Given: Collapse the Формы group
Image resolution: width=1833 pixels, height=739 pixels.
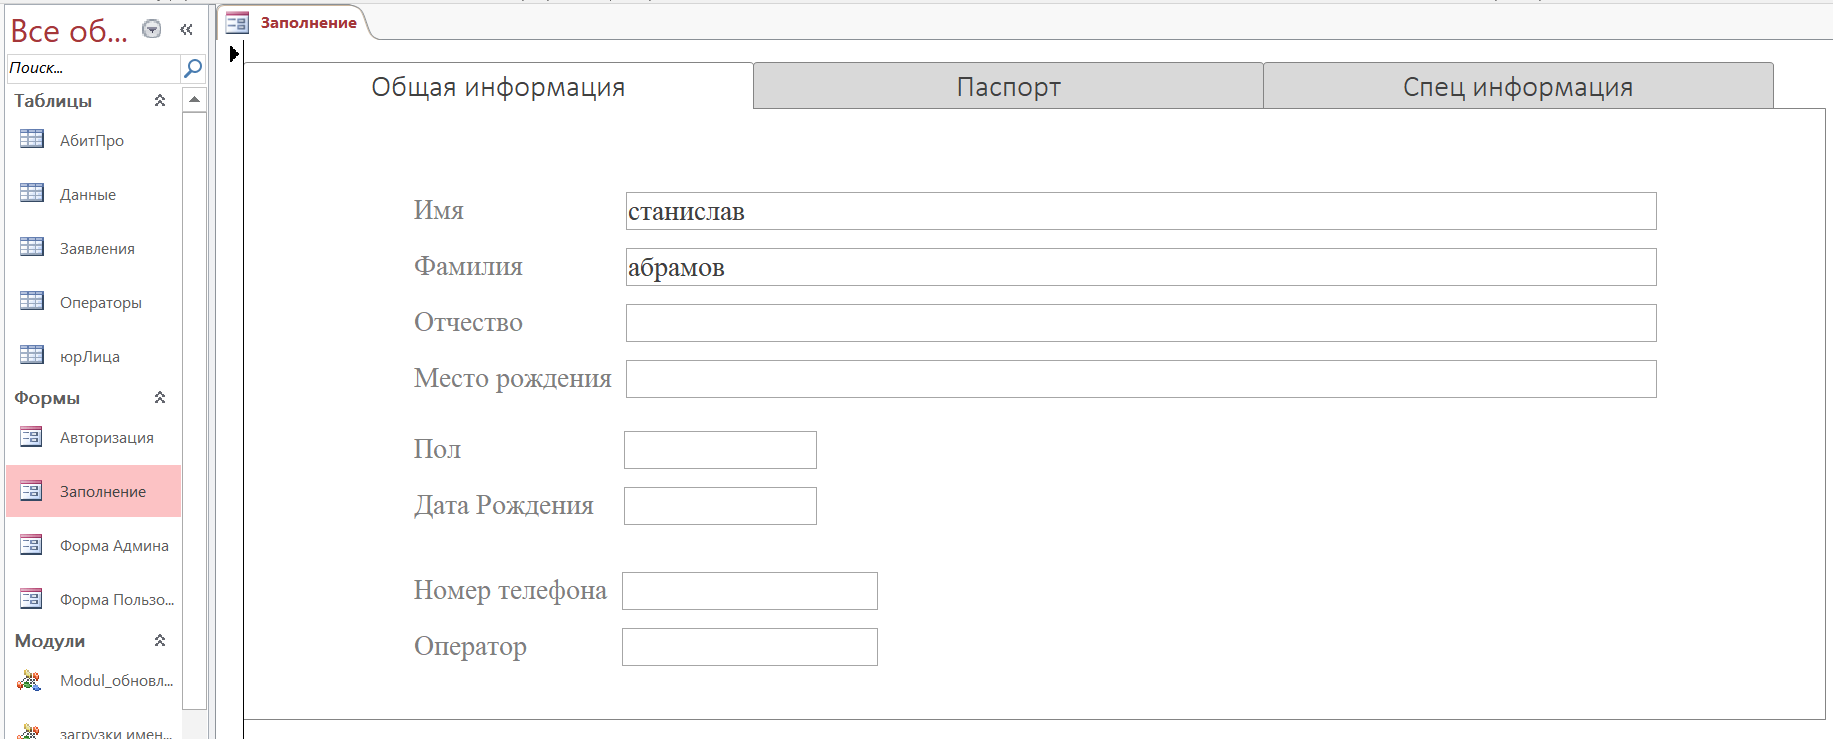Looking at the screenshot, I should point(160,398).
